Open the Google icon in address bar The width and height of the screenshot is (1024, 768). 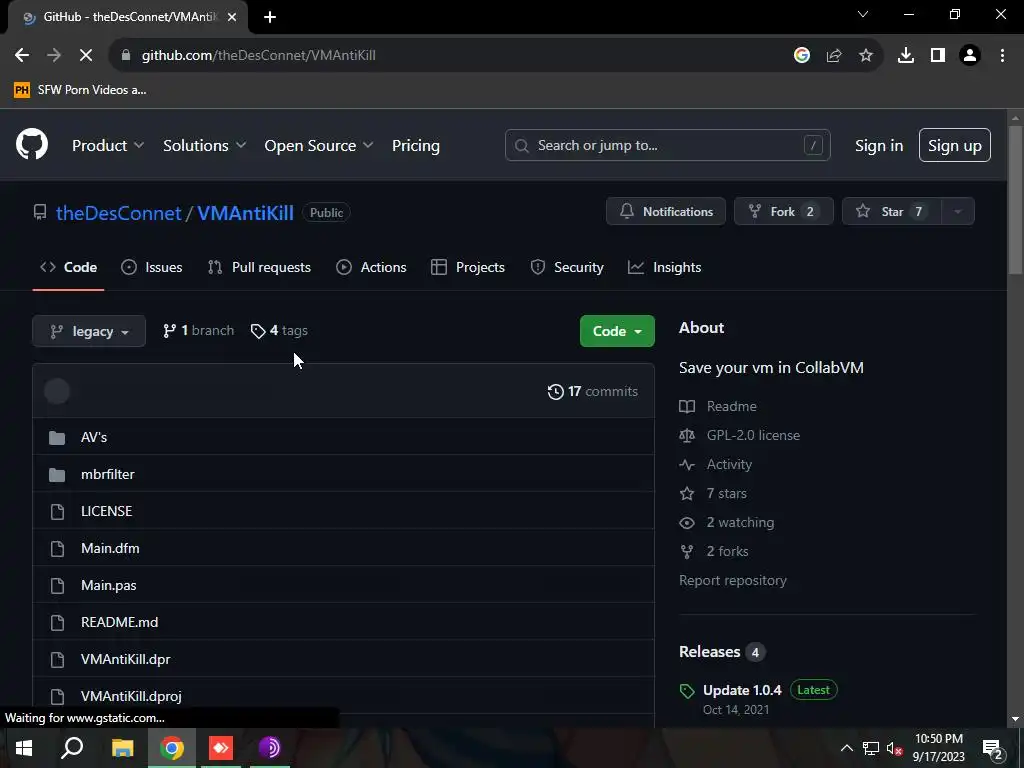pyautogui.click(x=802, y=56)
